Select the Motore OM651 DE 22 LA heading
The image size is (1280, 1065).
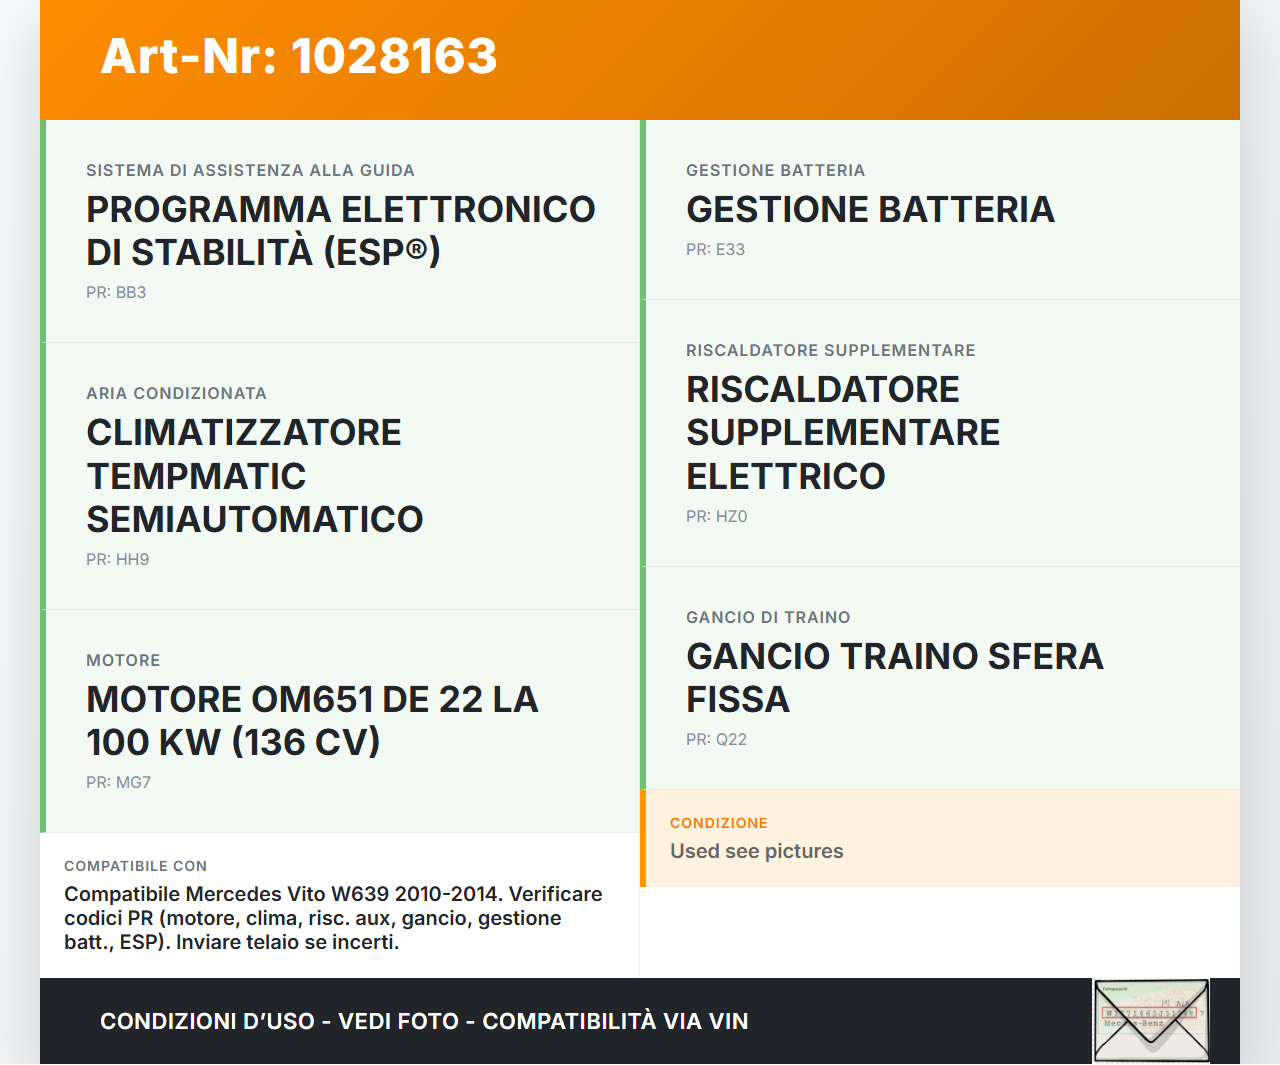point(312,721)
